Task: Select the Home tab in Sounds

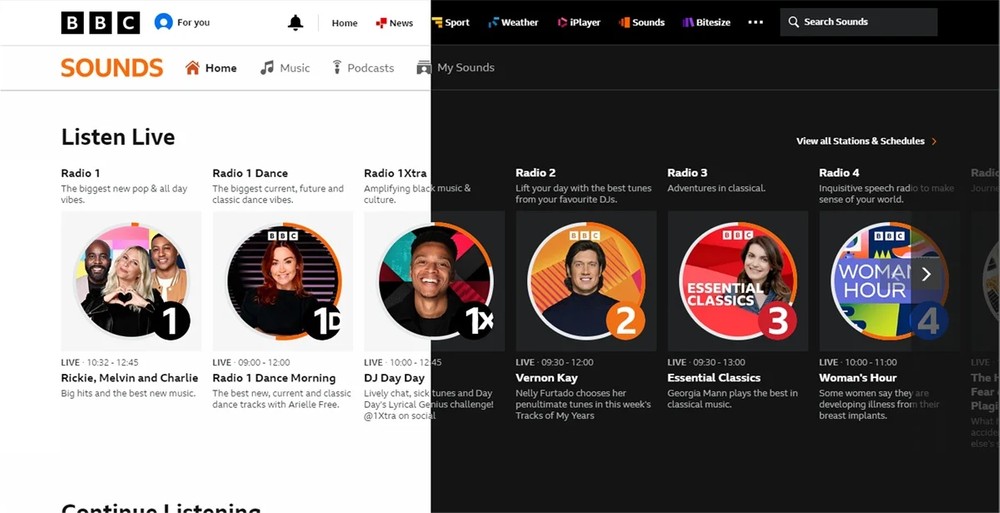Action: click(x=211, y=68)
